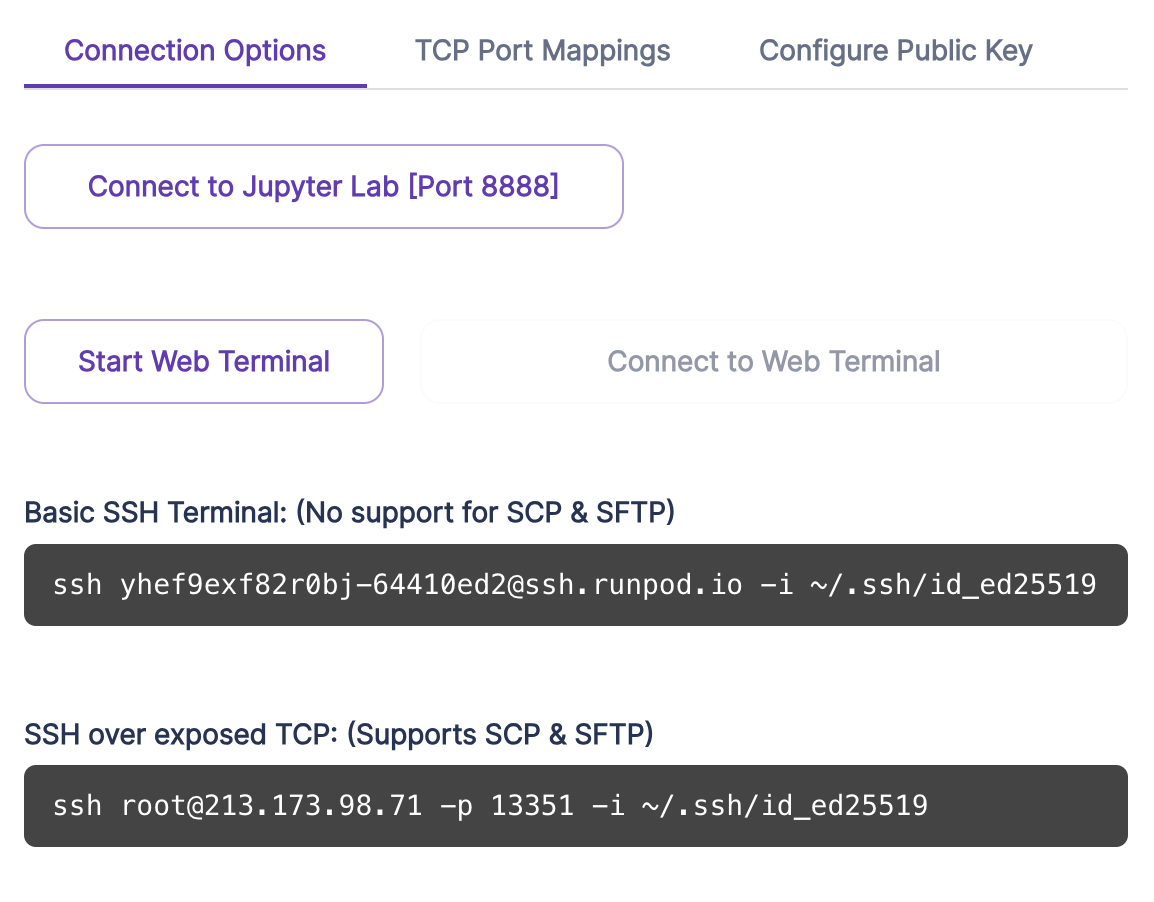This screenshot has height=902, width=1154.
Task: Click the -p flag in the TCP command
Action: click(x=456, y=807)
